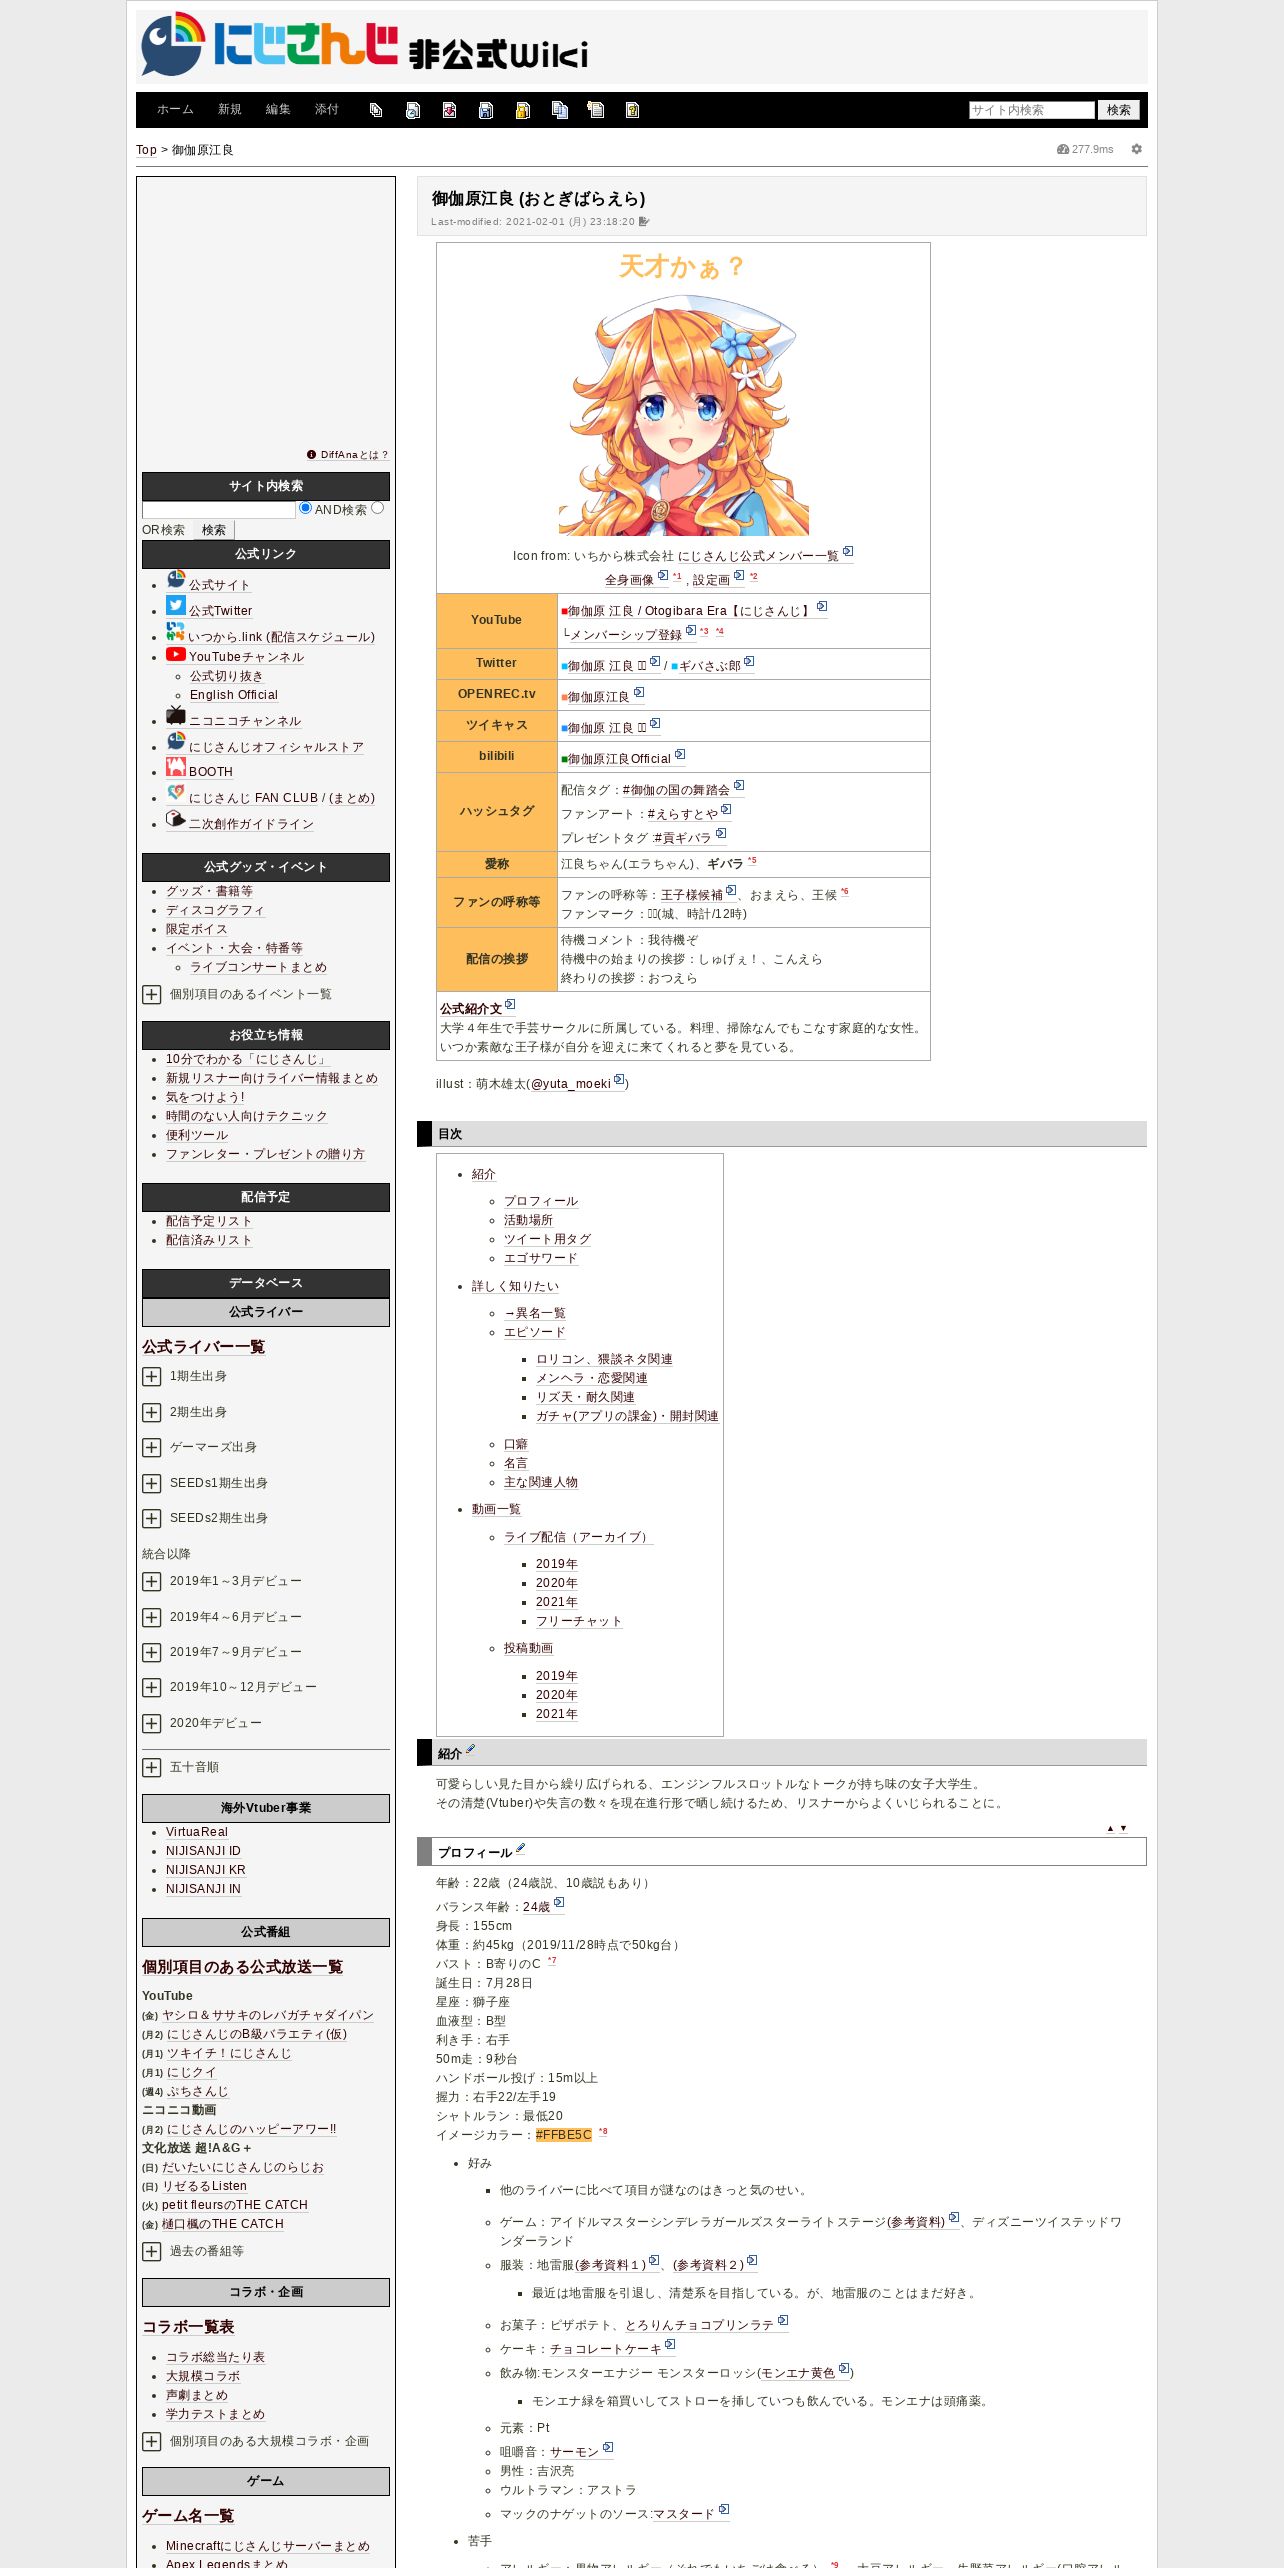Click the BOOTH icon in the sidebar

[176, 767]
